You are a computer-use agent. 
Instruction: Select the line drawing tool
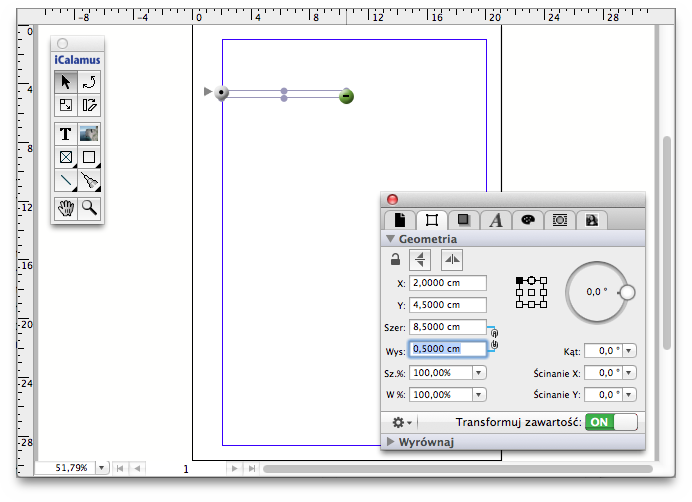tap(66, 180)
